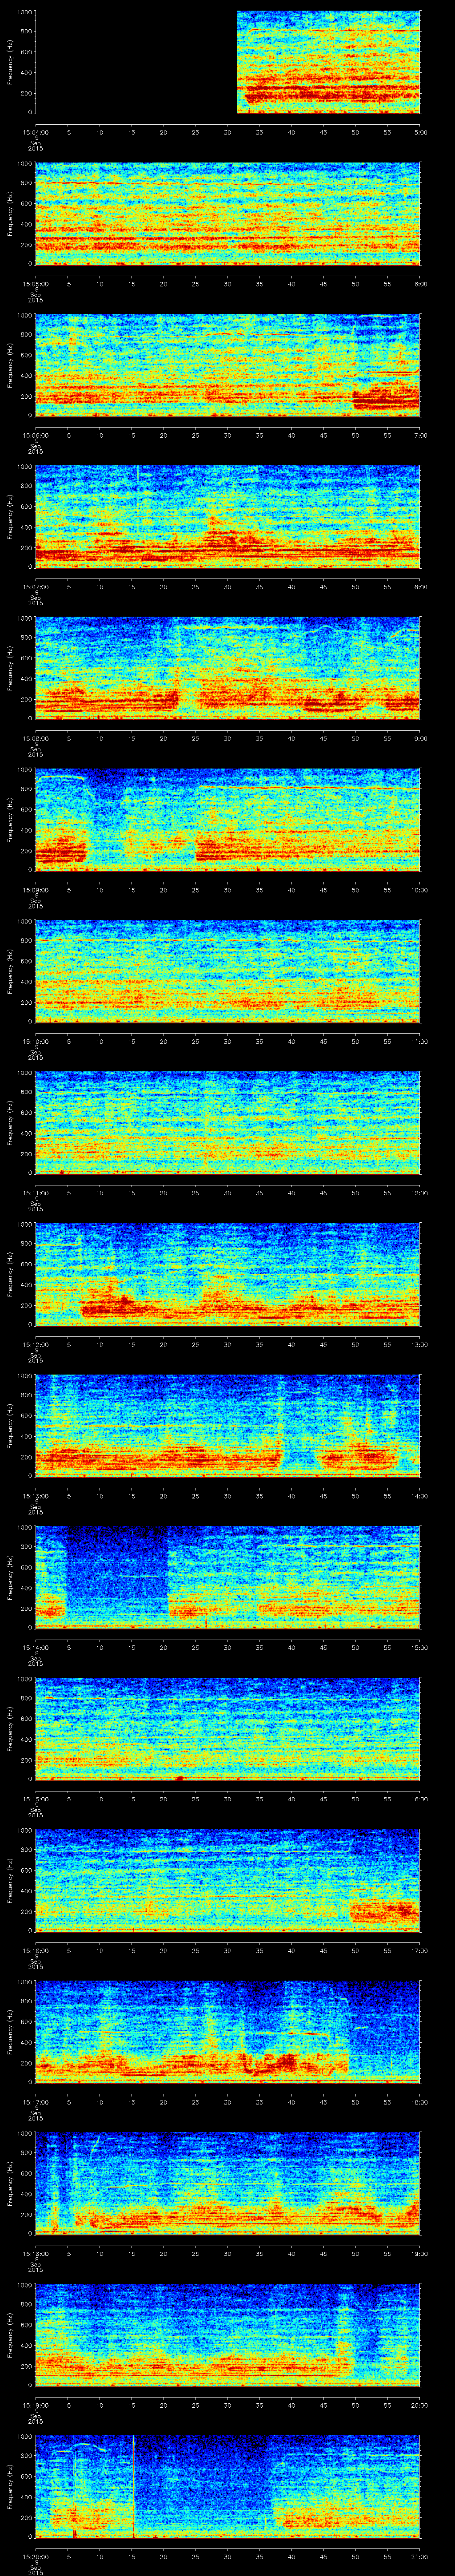Choose the 15:13:00 time axis label

[x=36, y=1496]
